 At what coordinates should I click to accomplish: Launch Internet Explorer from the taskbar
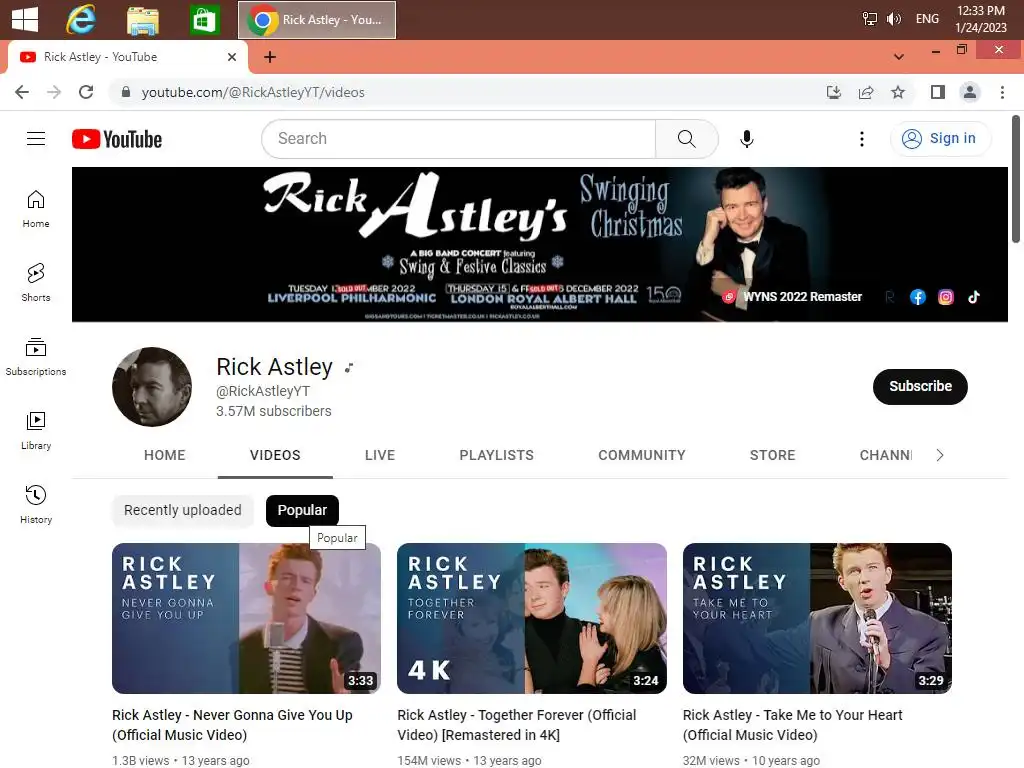click(x=81, y=19)
